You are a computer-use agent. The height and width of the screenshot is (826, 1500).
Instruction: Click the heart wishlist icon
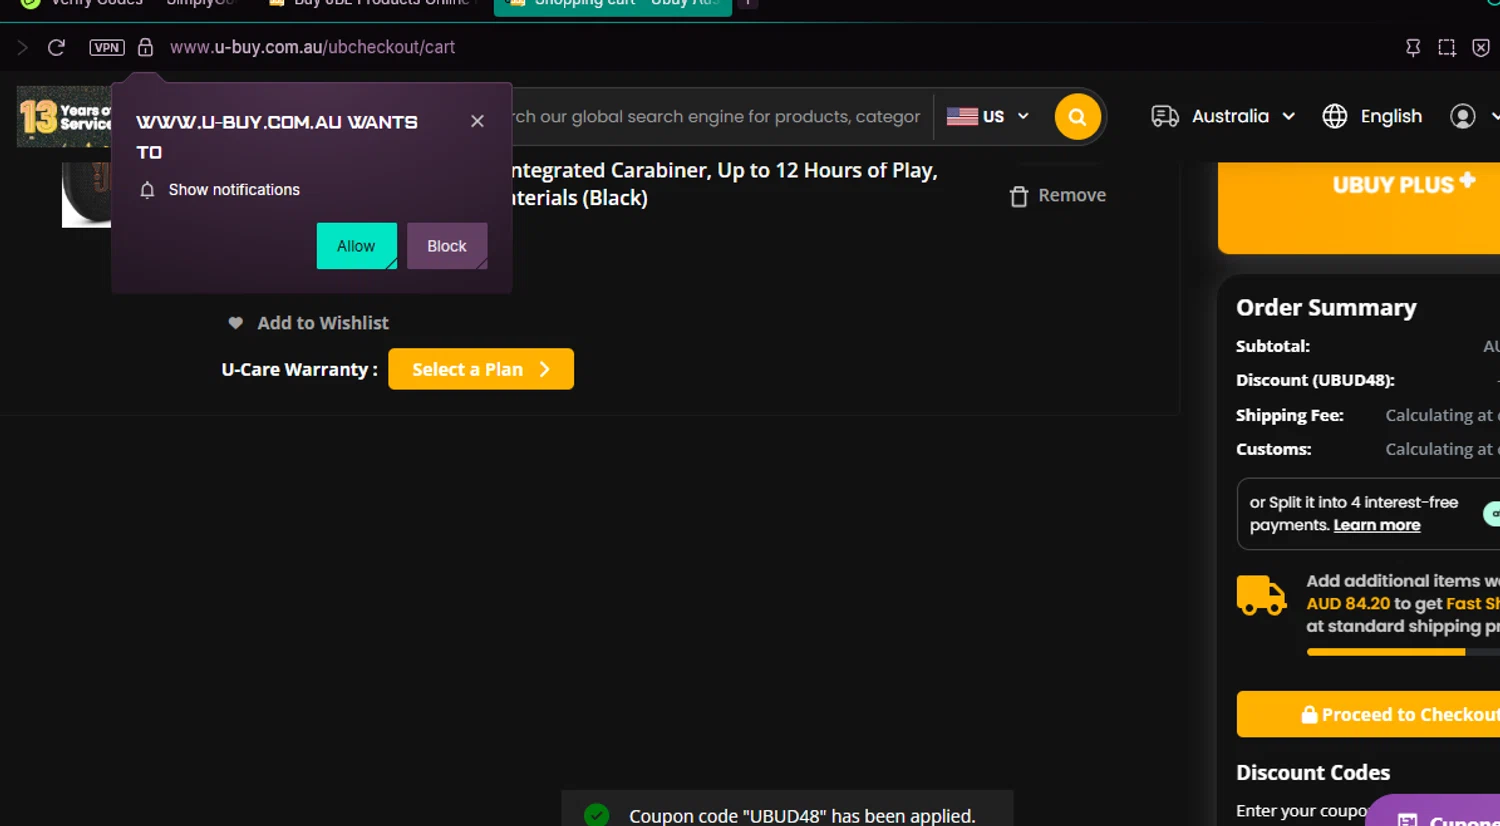coord(236,323)
